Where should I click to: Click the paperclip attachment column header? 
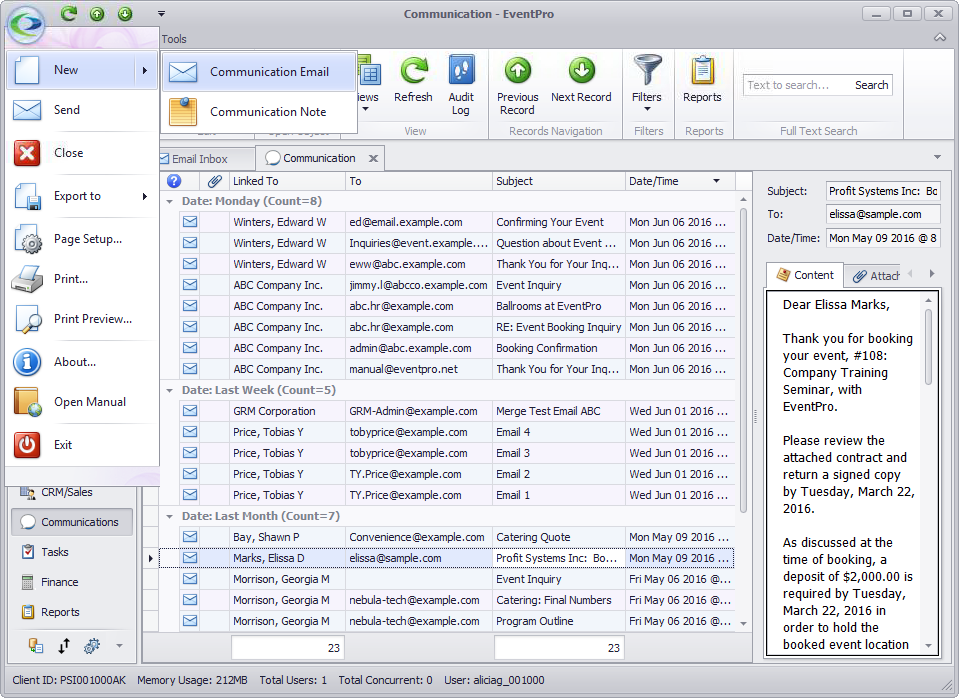pyautogui.click(x=214, y=181)
